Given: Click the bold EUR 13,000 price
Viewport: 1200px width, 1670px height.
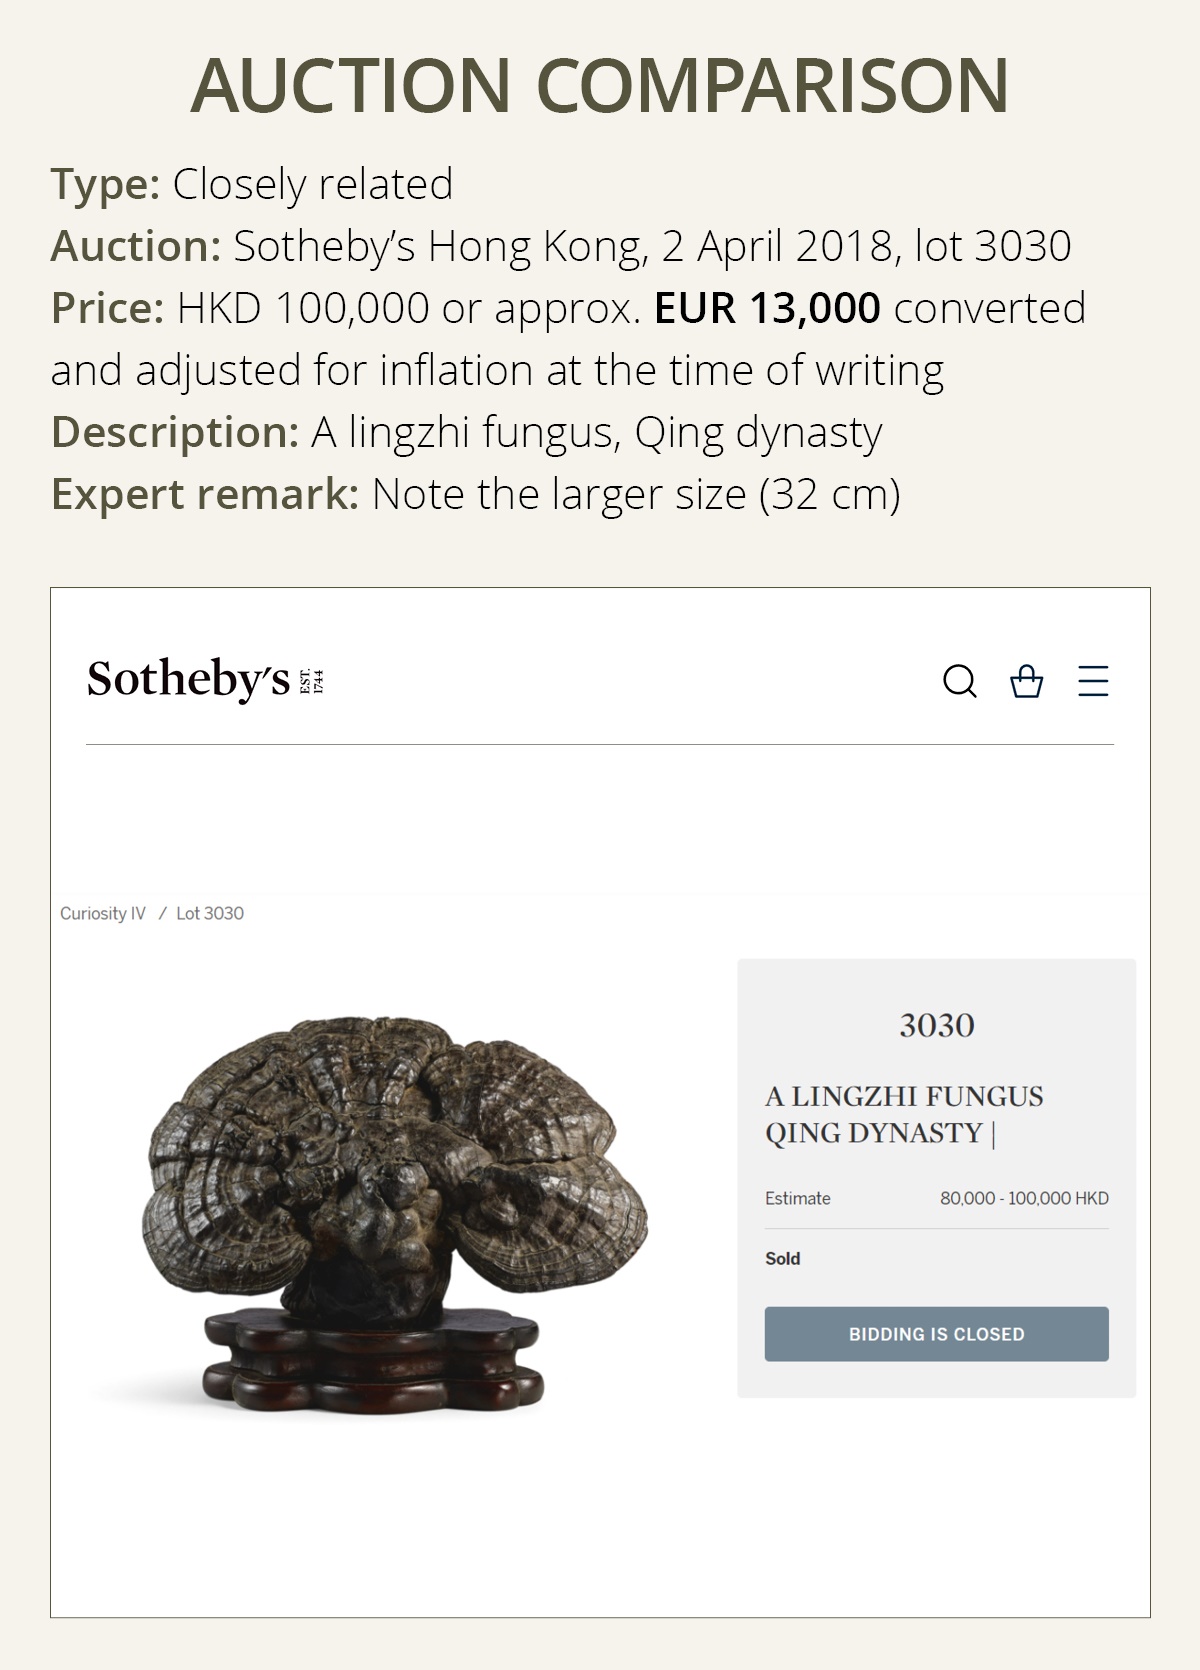Looking at the screenshot, I should [x=767, y=308].
